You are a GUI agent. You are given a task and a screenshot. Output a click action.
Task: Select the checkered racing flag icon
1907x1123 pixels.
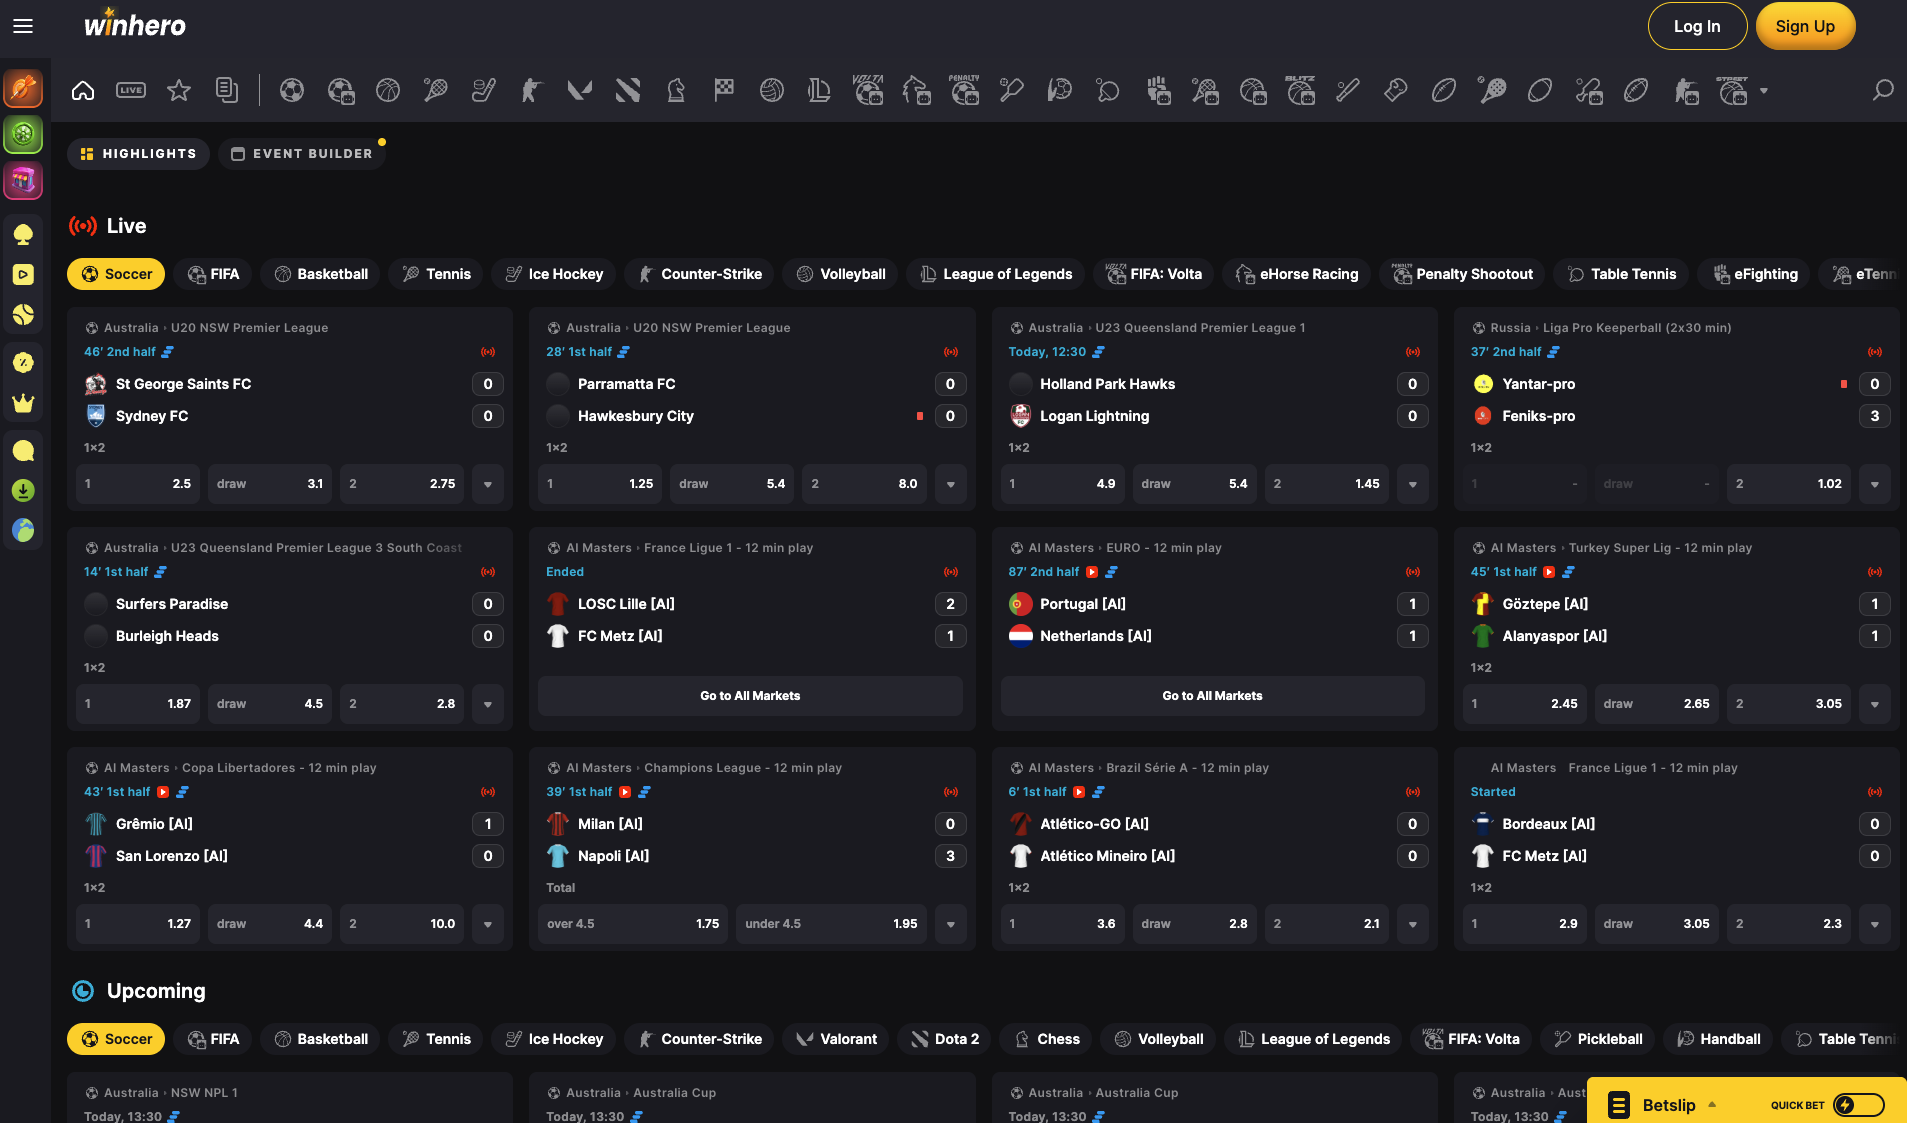[724, 91]
